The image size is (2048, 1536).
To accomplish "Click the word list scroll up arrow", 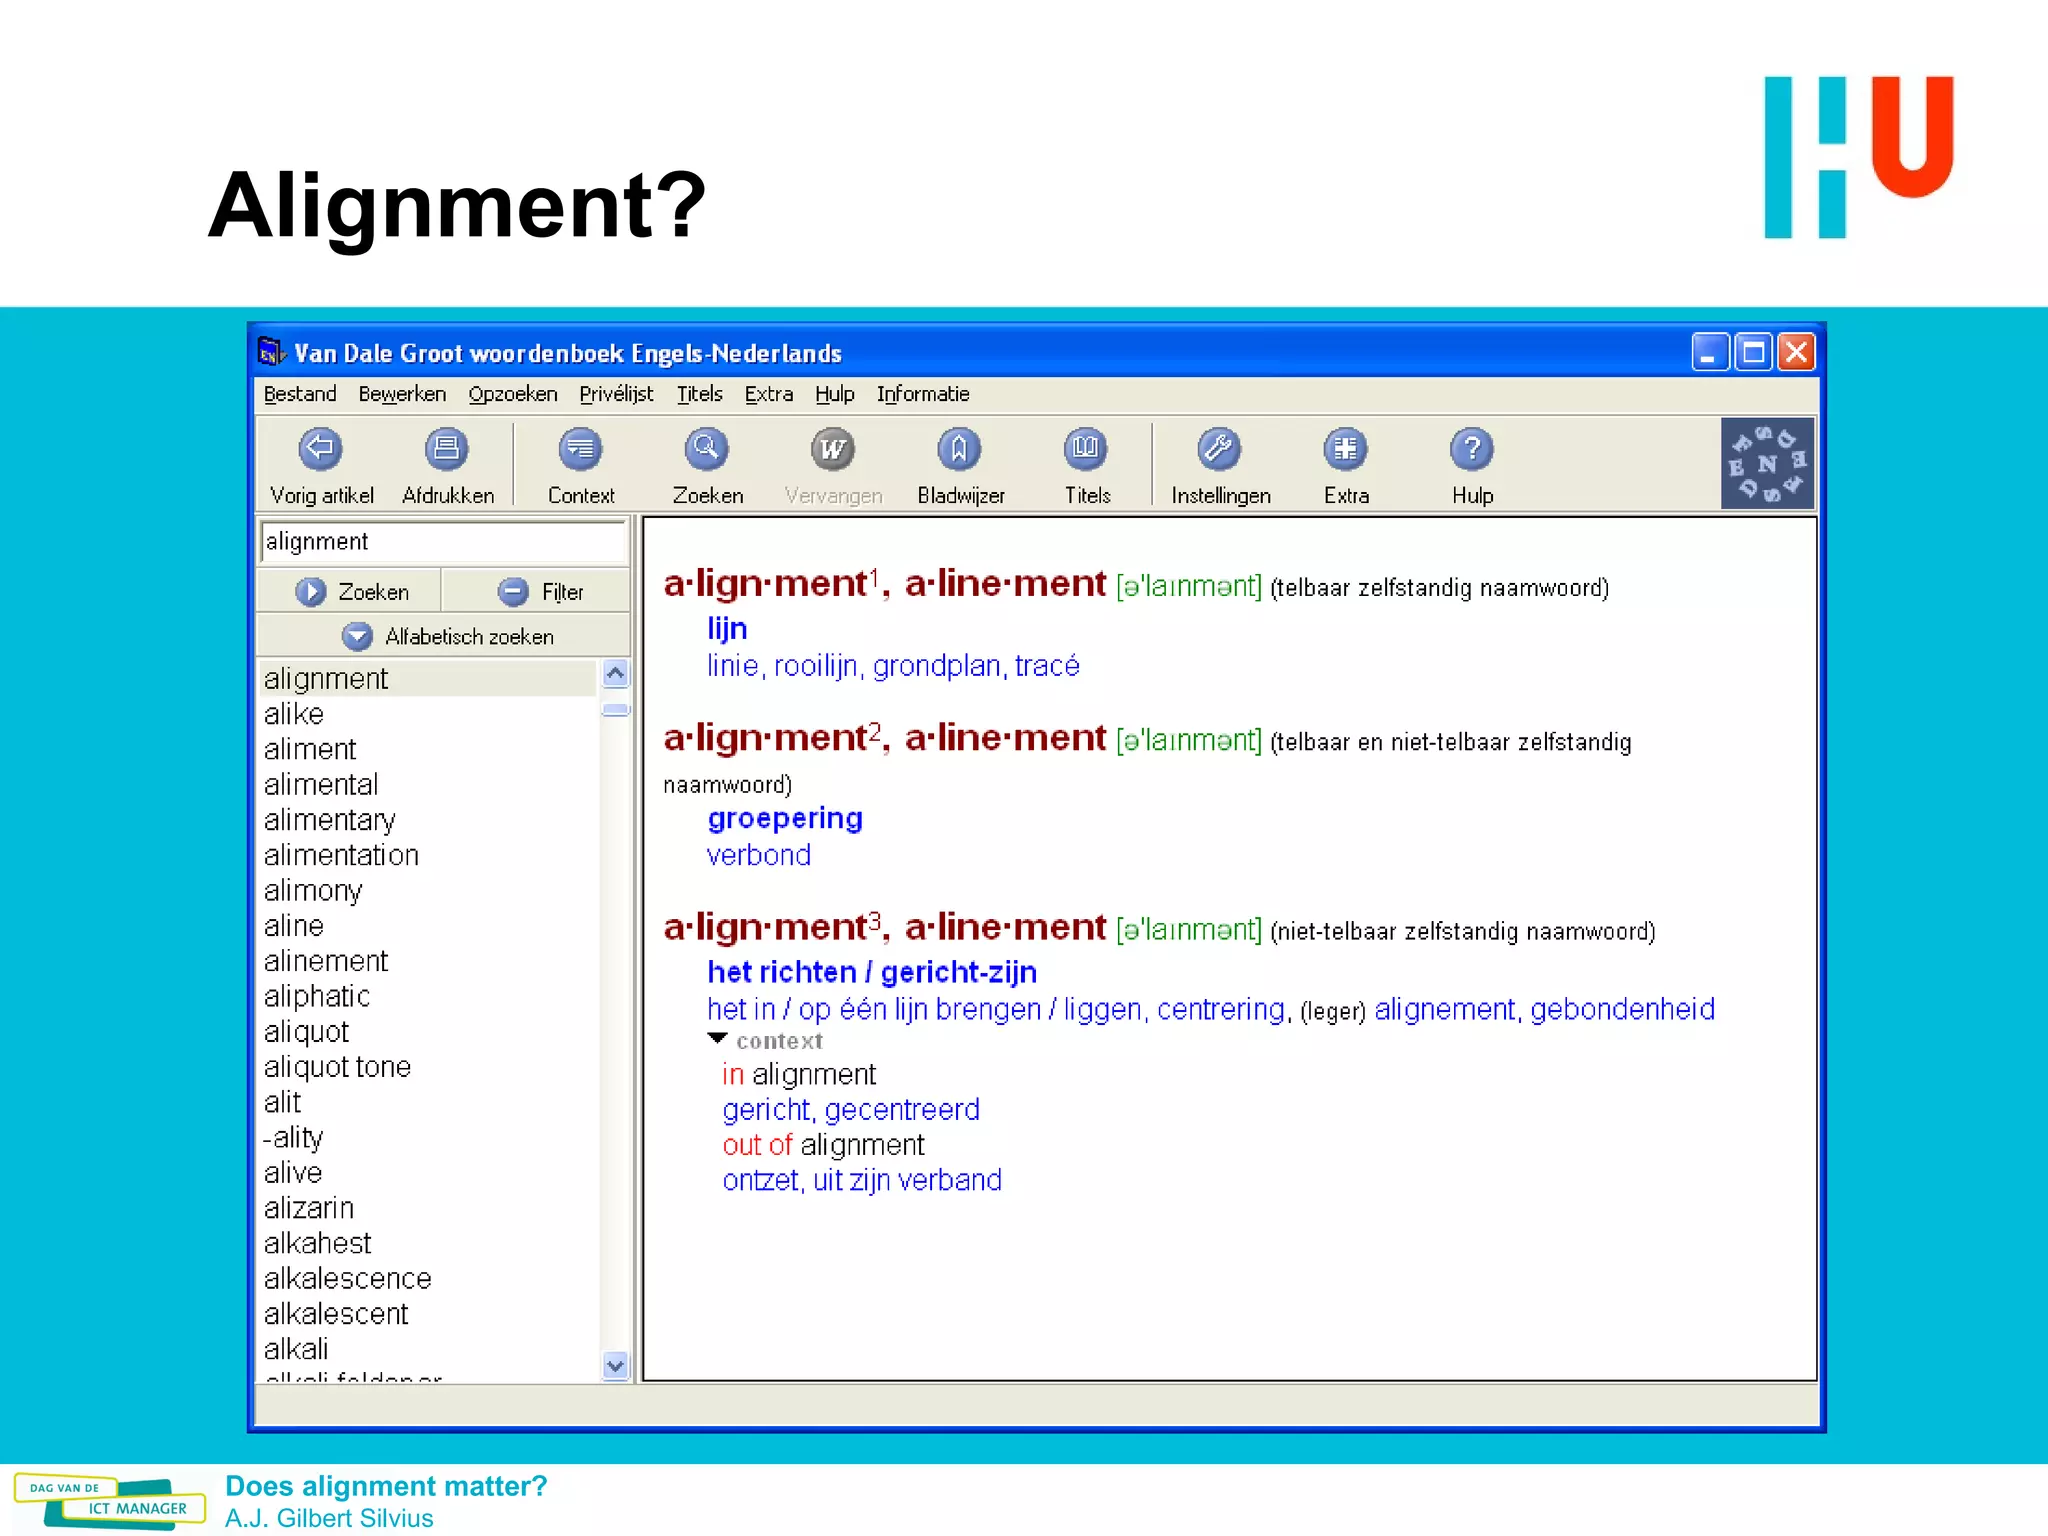I will (x=615, y=674).
